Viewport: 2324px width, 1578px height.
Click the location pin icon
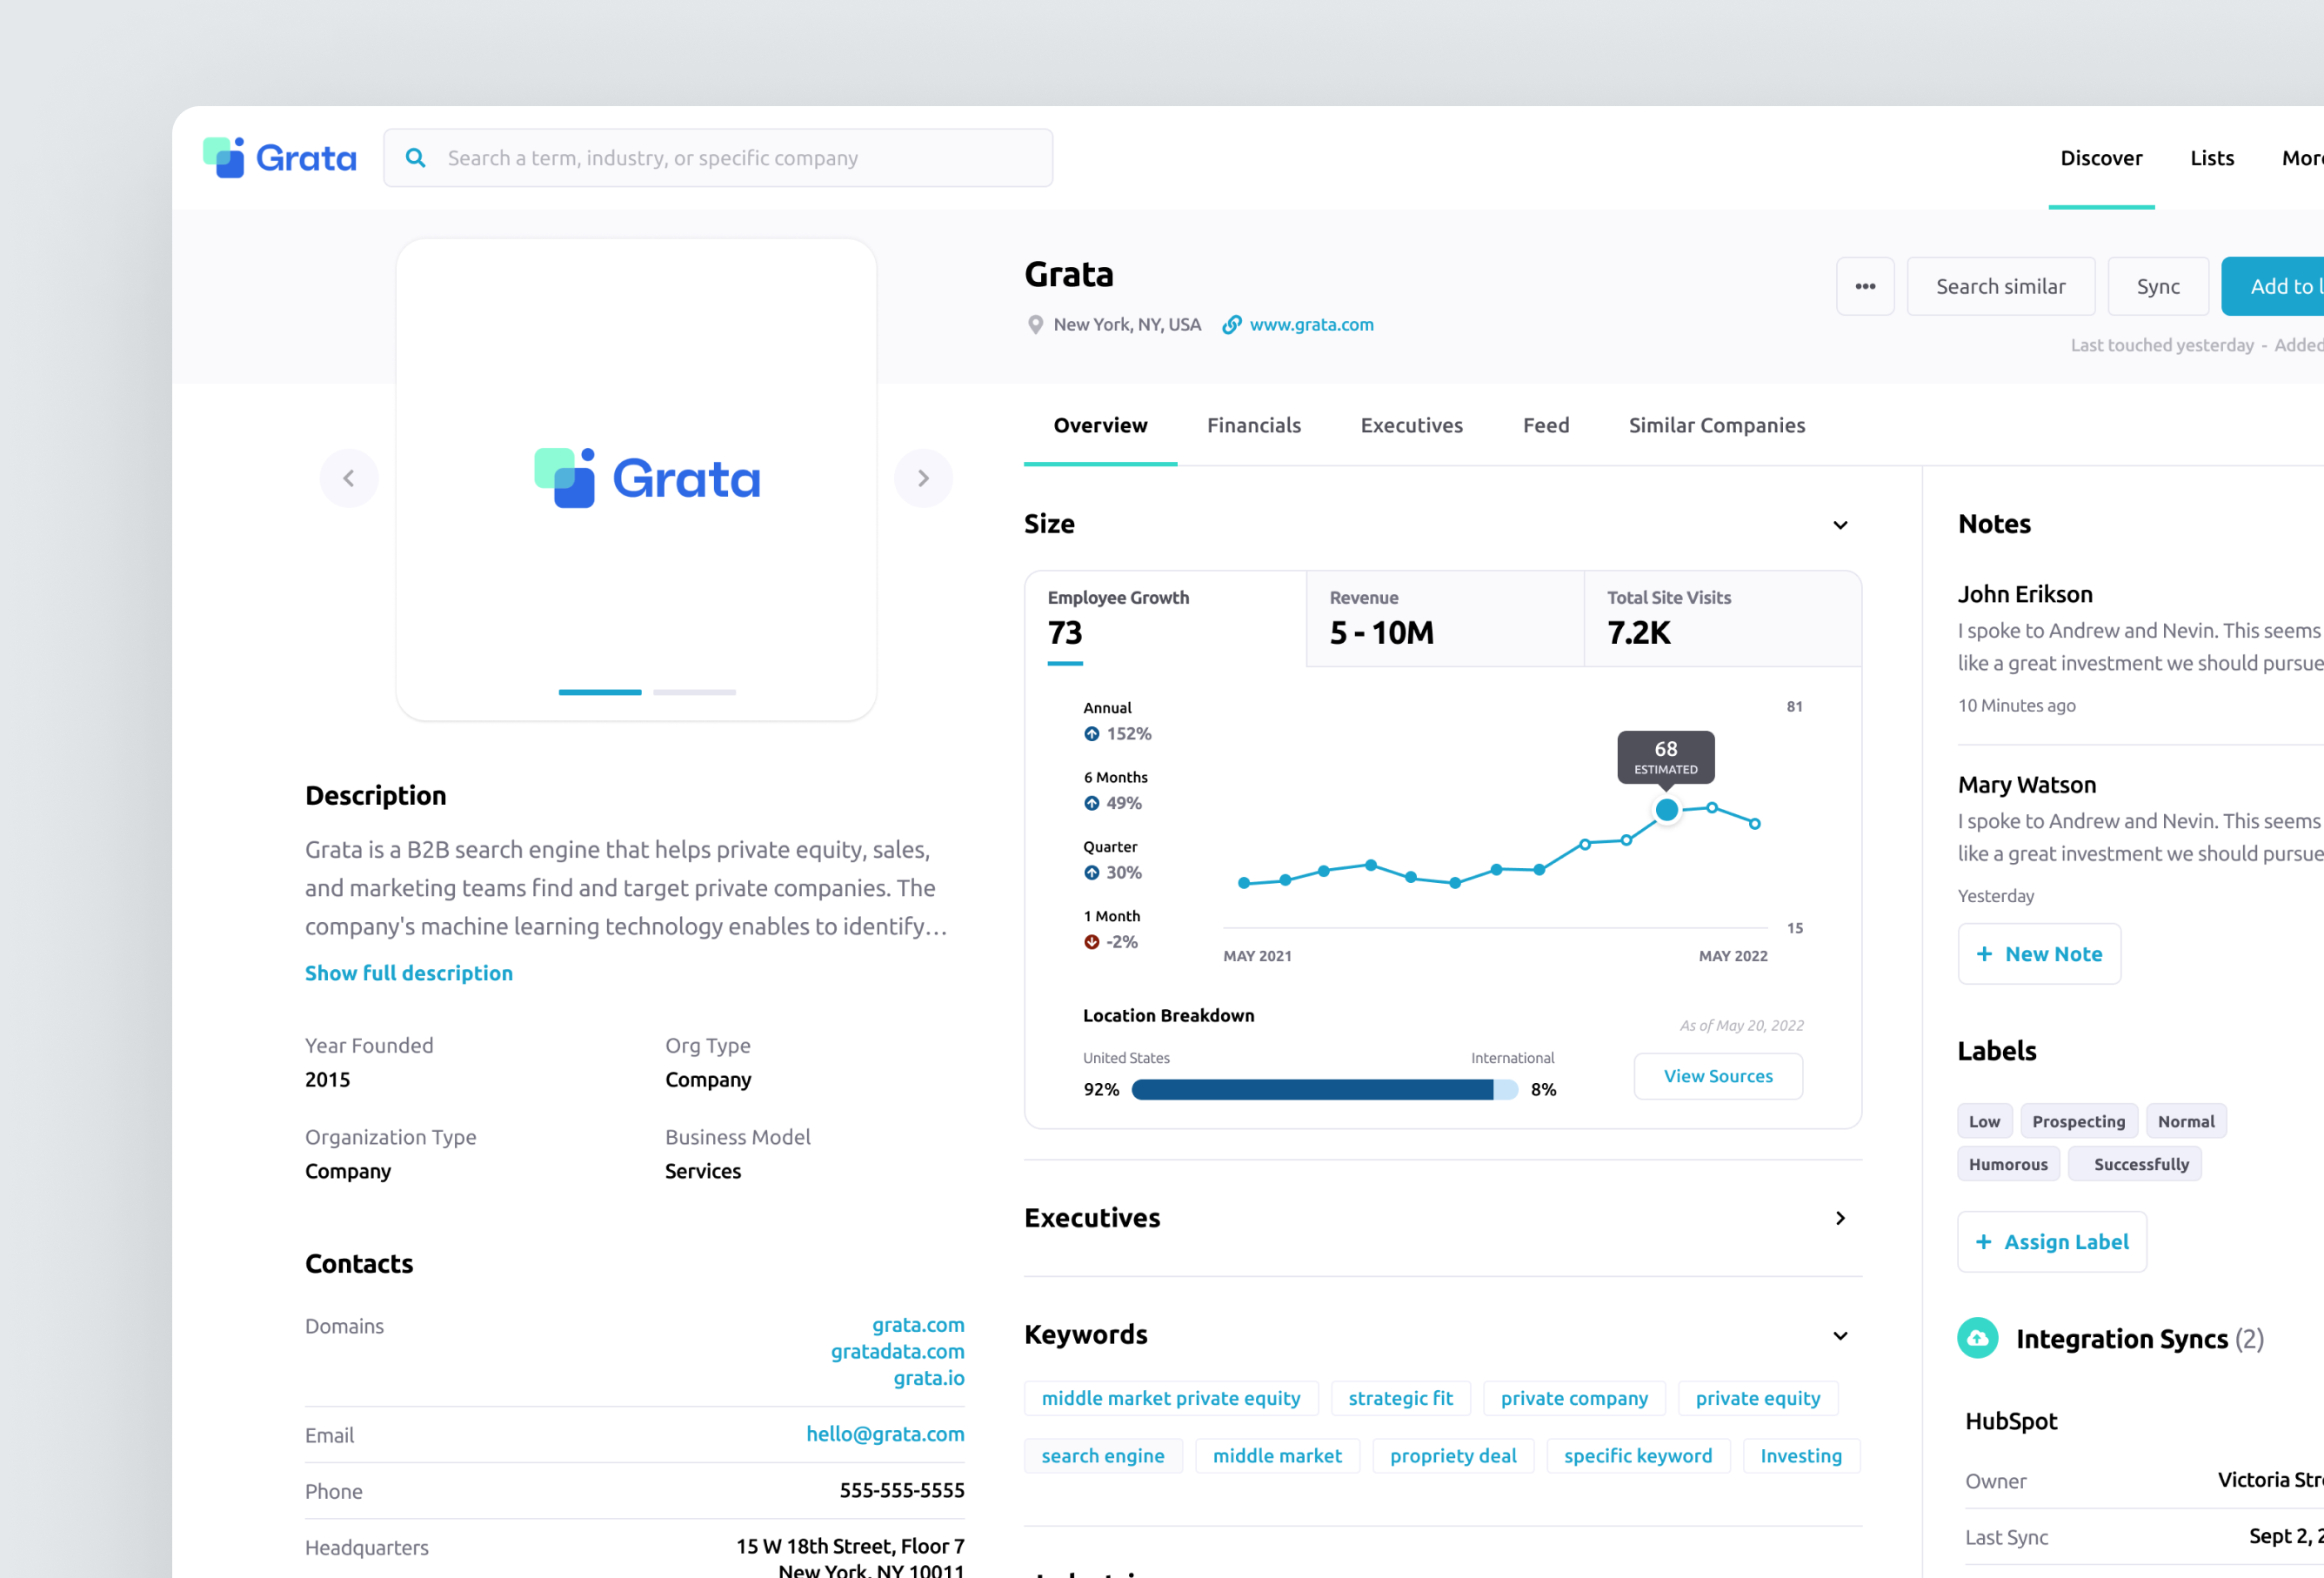pyautogui.click(x=1035, y=325)
